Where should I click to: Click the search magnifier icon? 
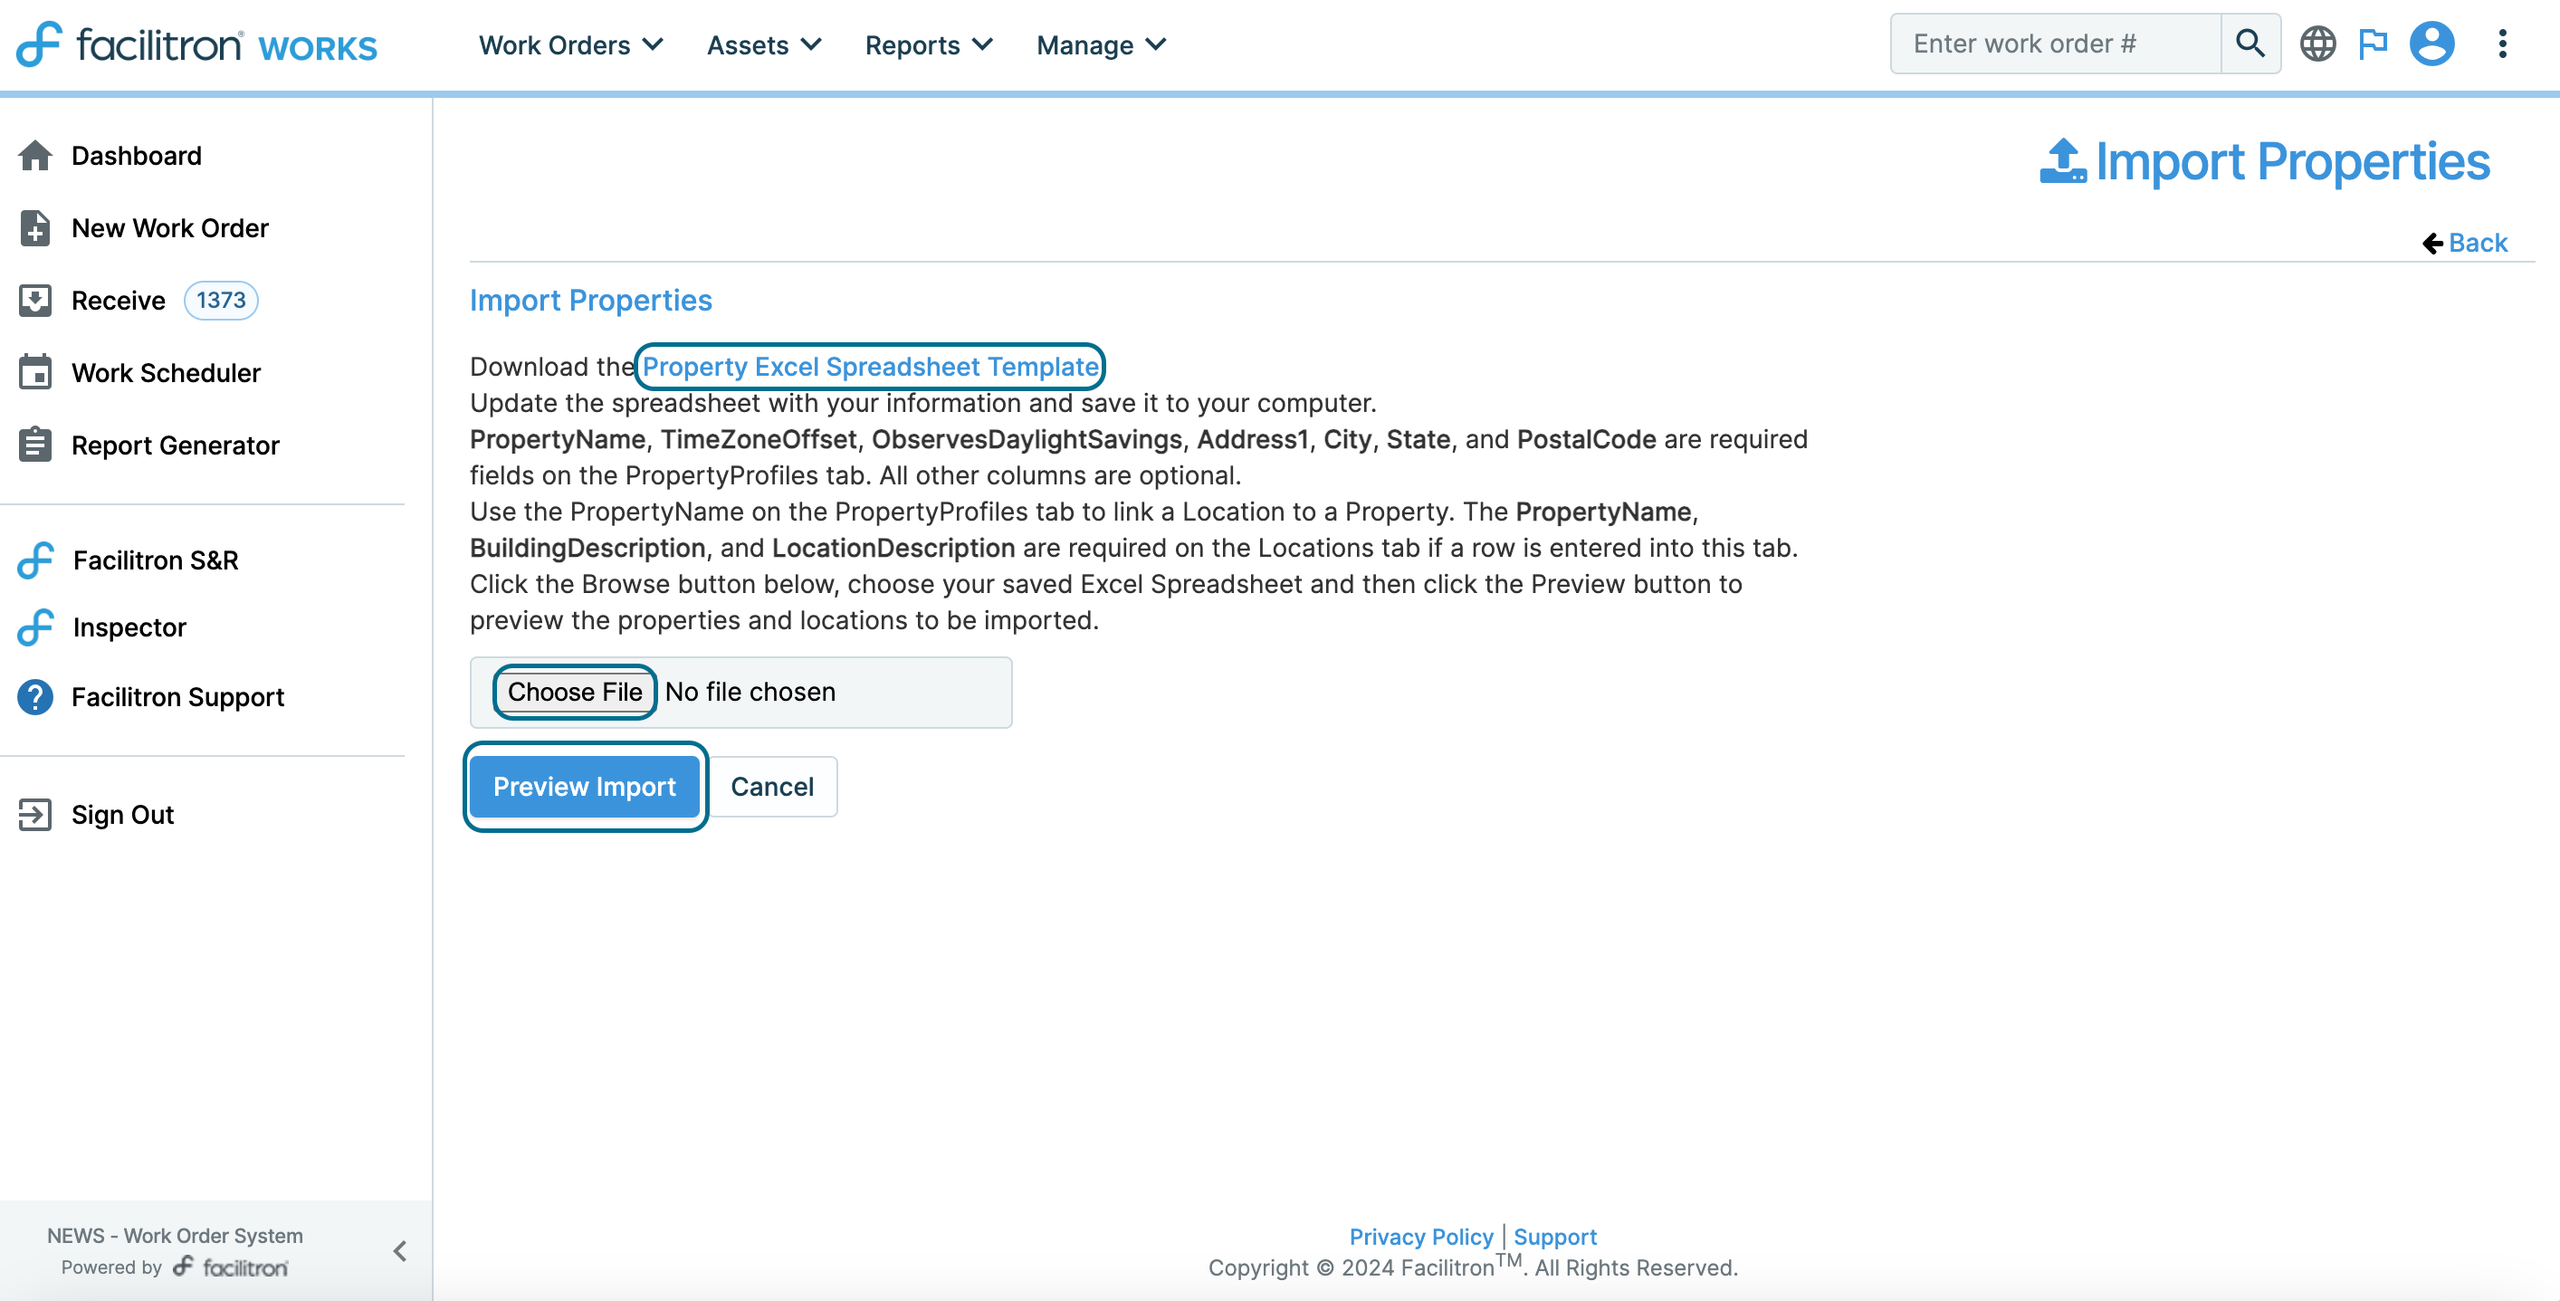2250,44
